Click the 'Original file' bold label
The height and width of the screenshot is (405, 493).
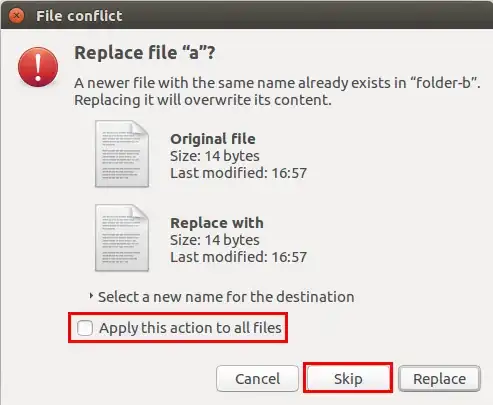click(x=213, y=139)
